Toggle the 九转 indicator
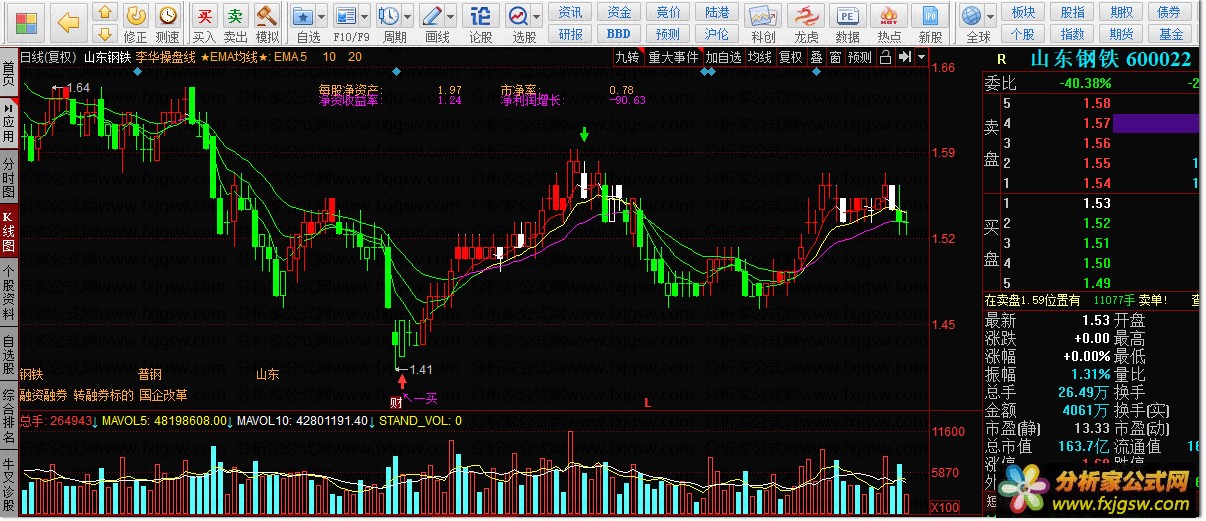The width and height of the screenshot is (1206, 521). point(628,57)
